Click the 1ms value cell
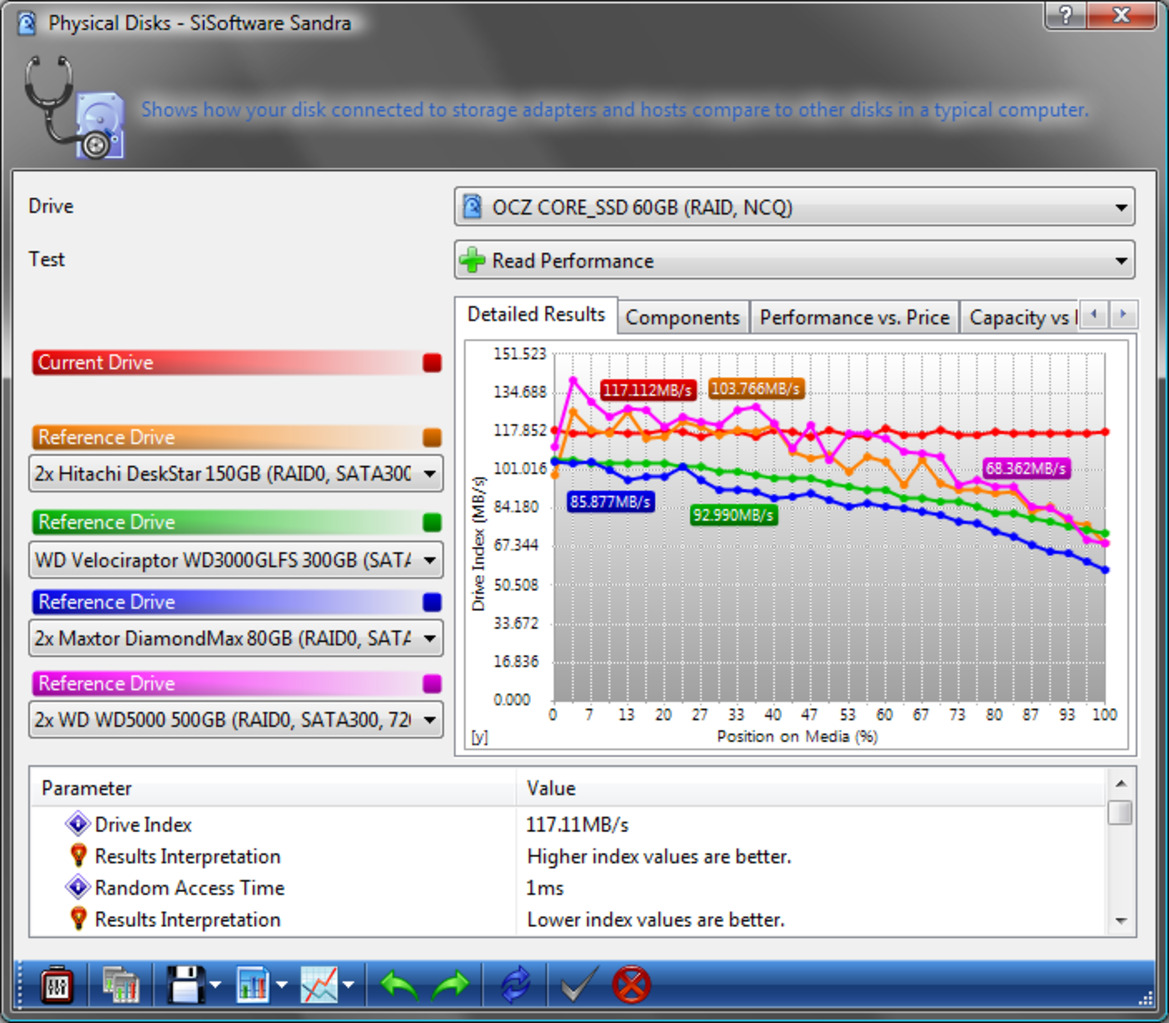 coord(545,887)
